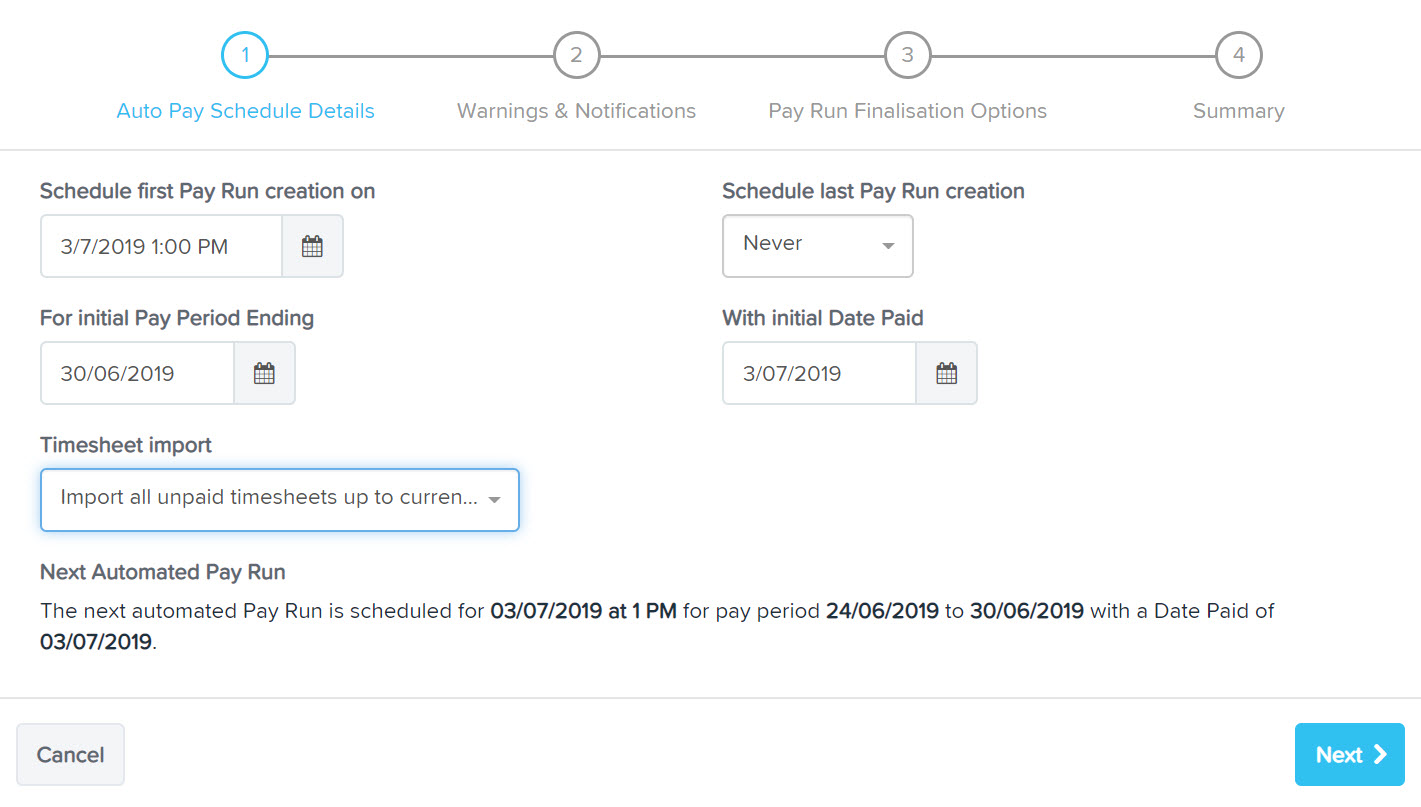The height and width of the screenshot is (807, 1421).
Task: Click the Pay Period Ending date field
Action: pyautogui.click(x=137, y=373)
